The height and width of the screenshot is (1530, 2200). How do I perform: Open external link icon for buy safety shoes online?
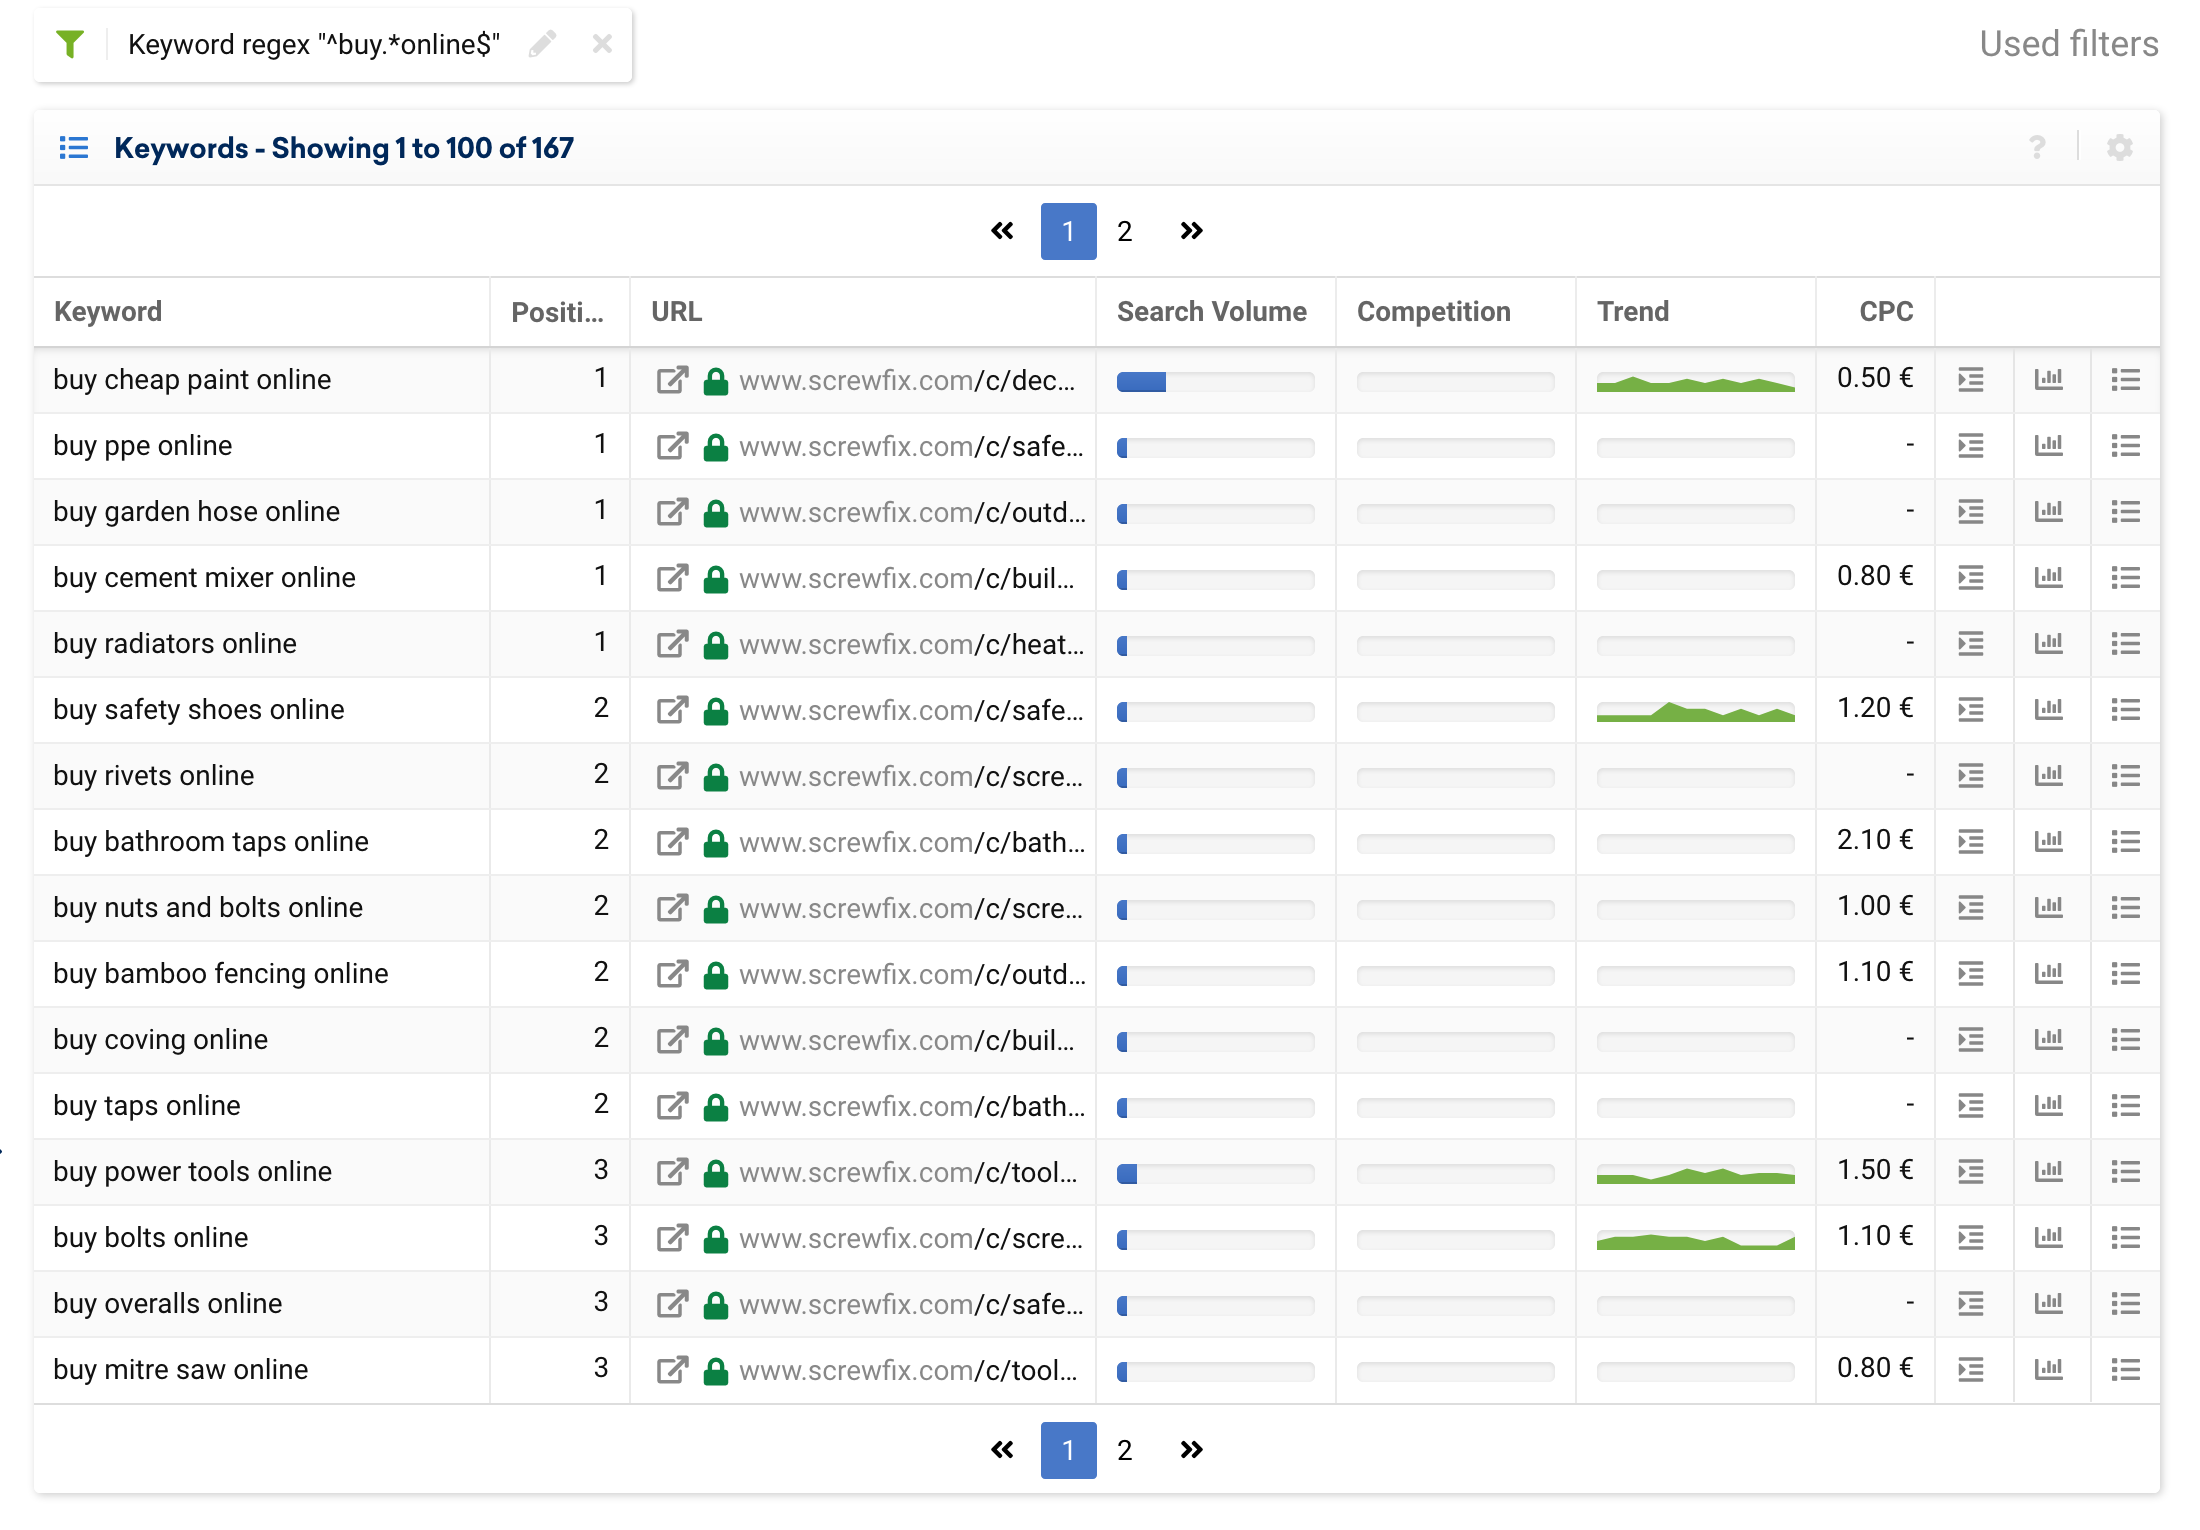pyautogui.click(x=672, y=710)
